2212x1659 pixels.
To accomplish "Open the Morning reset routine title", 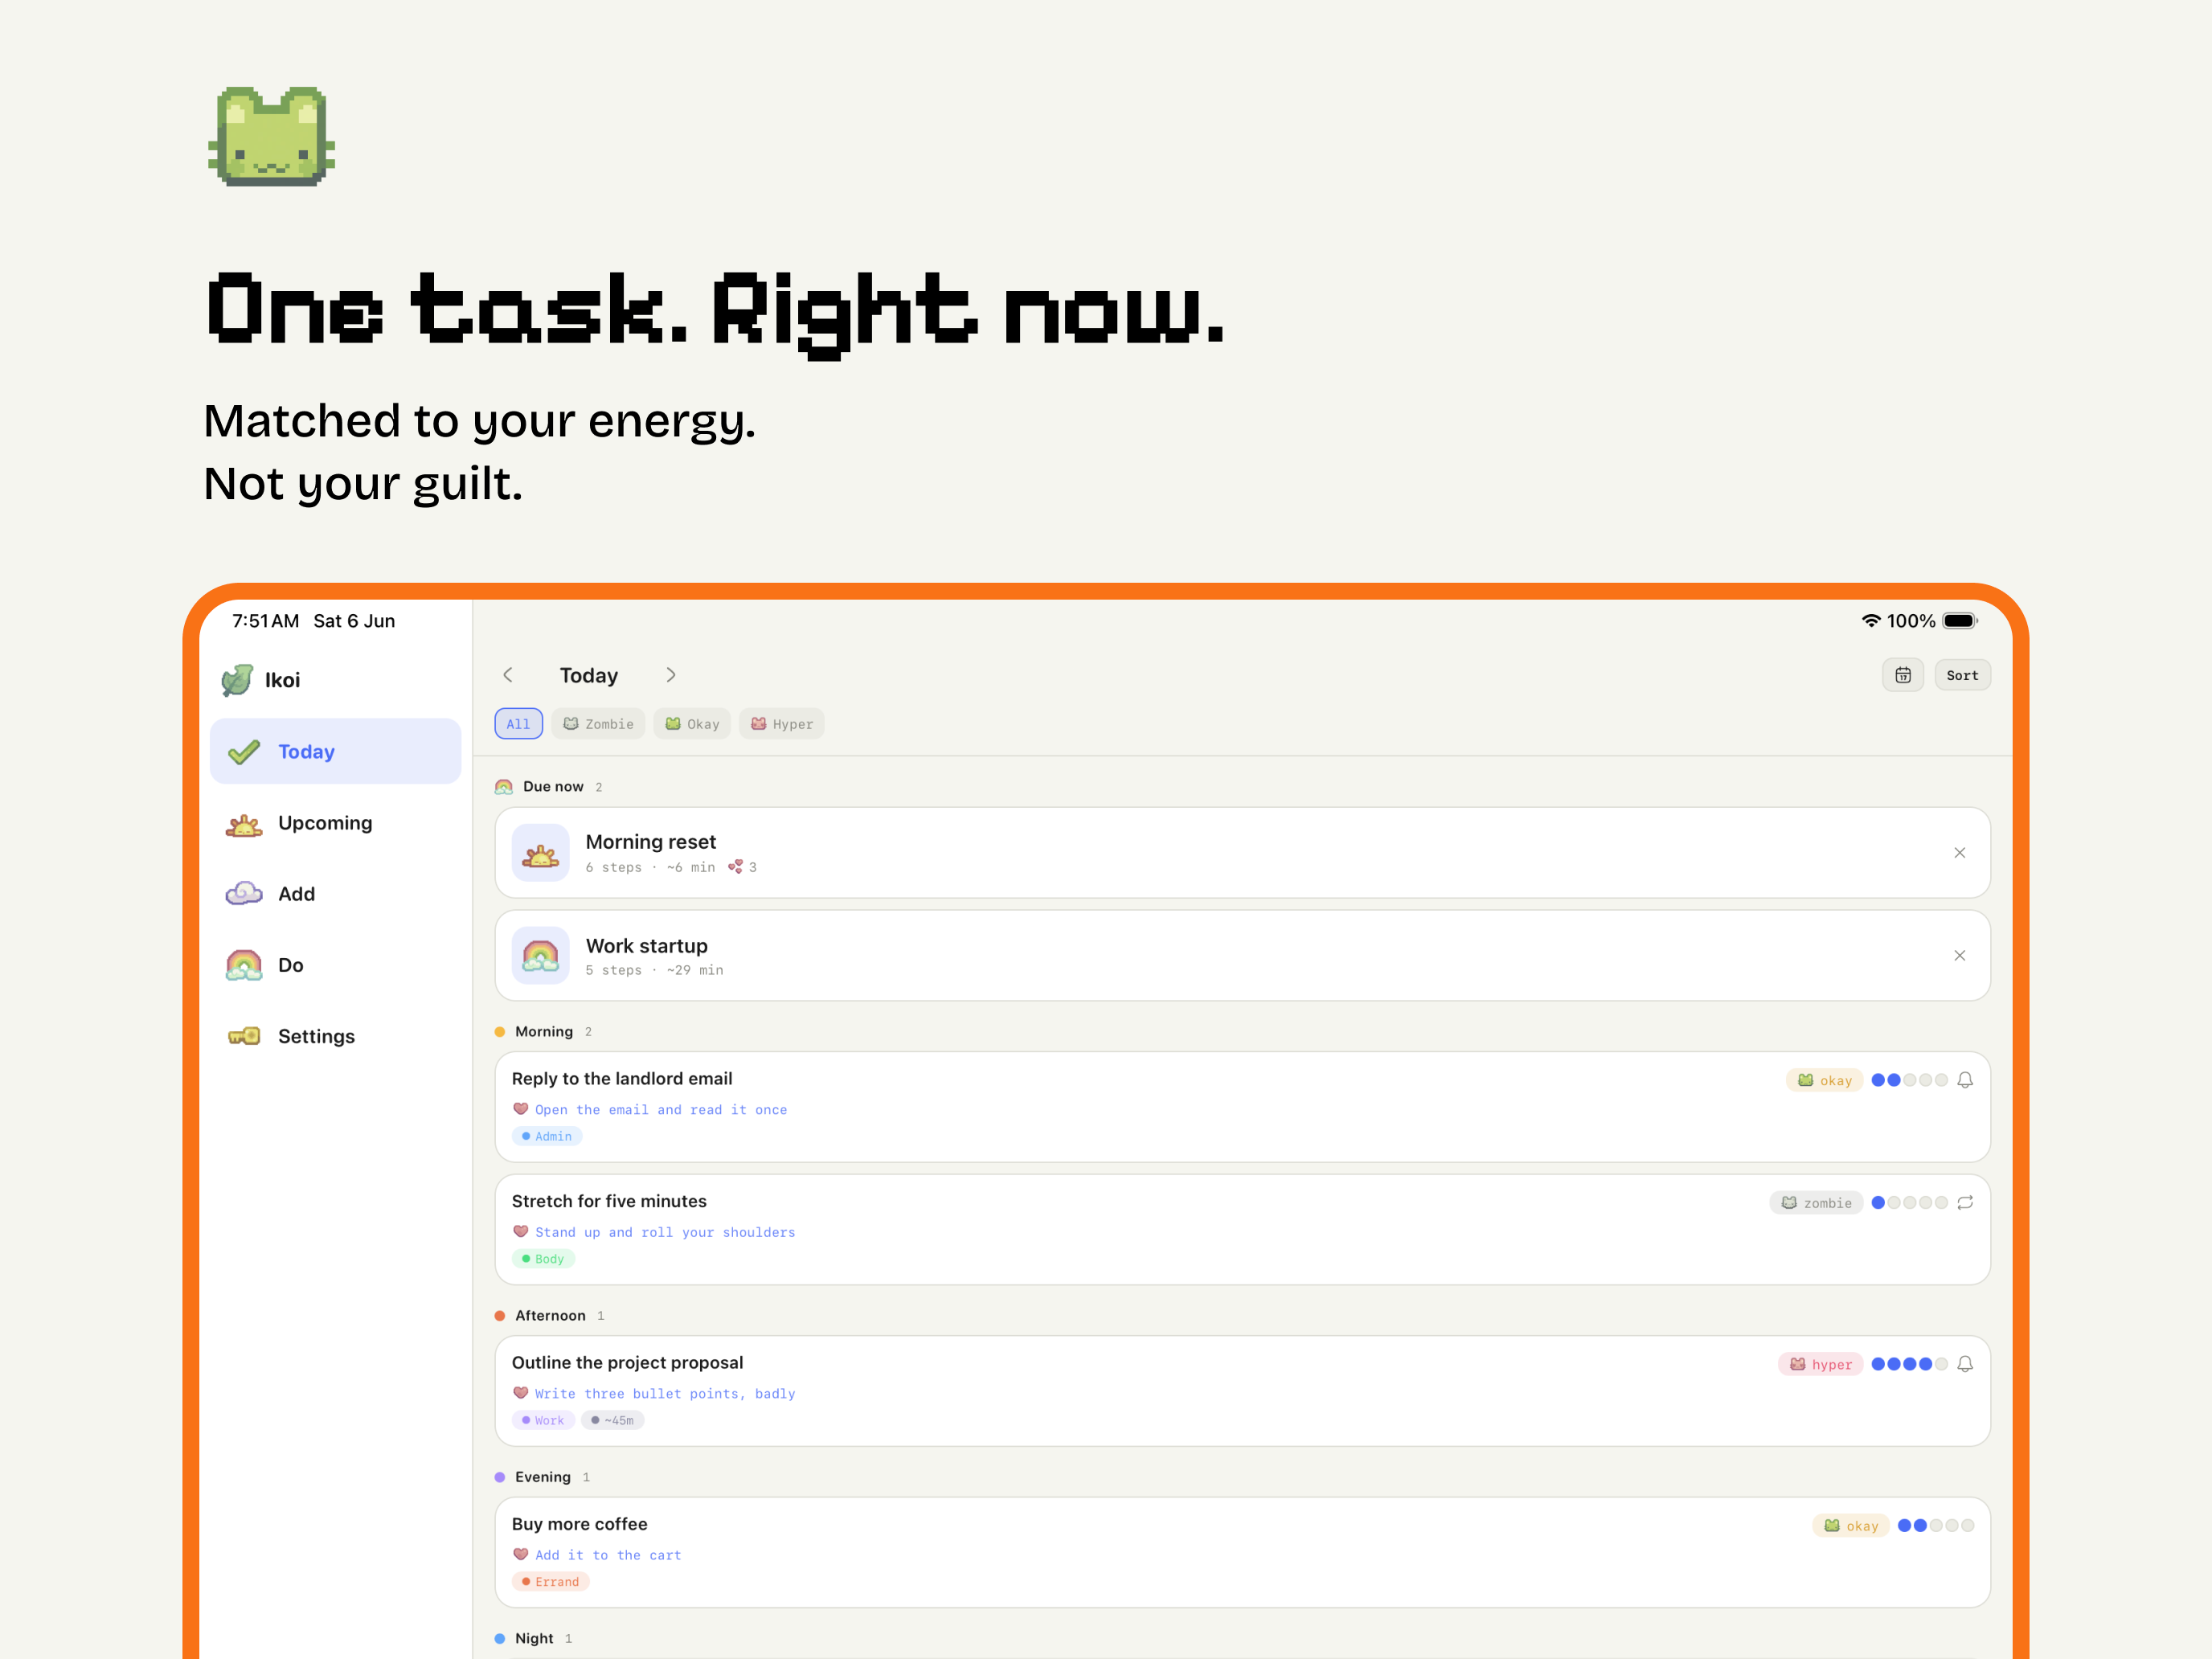I will [651, 842].
